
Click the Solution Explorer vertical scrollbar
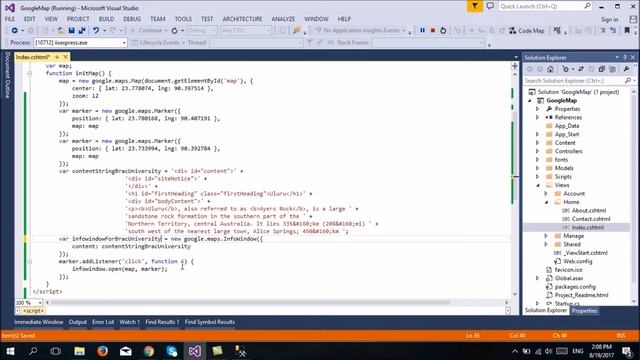634,196
